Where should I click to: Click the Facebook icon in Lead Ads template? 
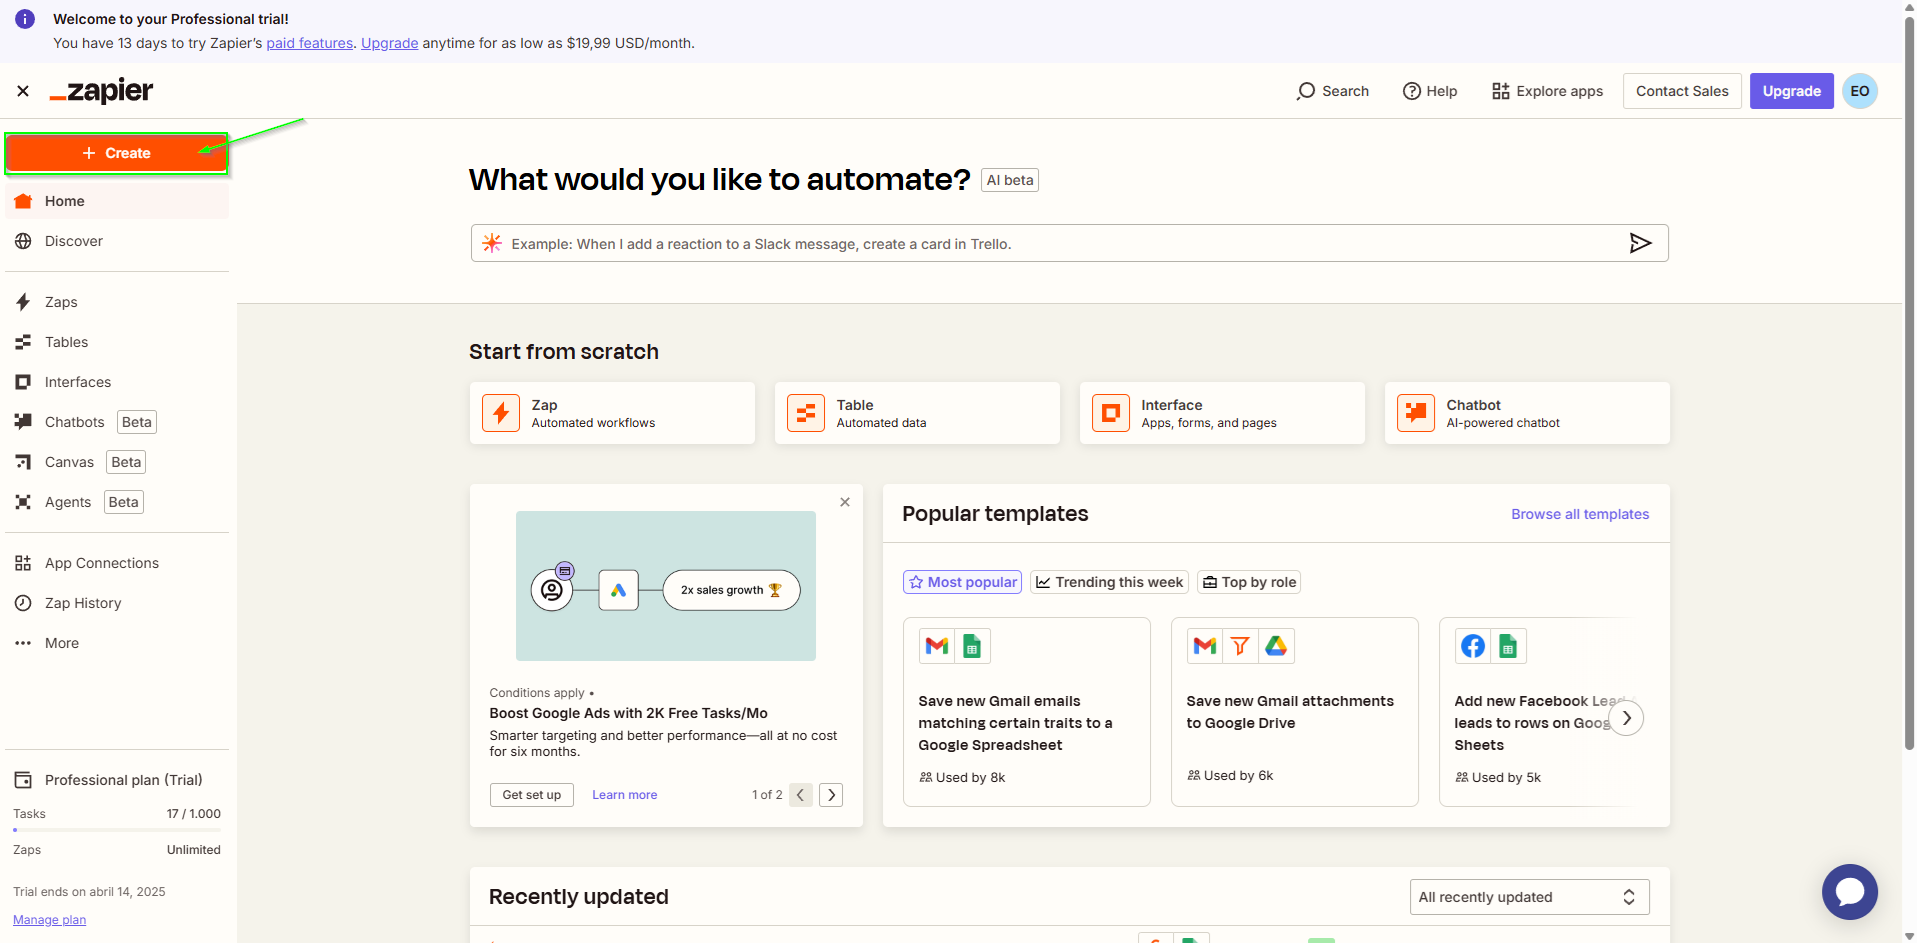pos(1473,646)
